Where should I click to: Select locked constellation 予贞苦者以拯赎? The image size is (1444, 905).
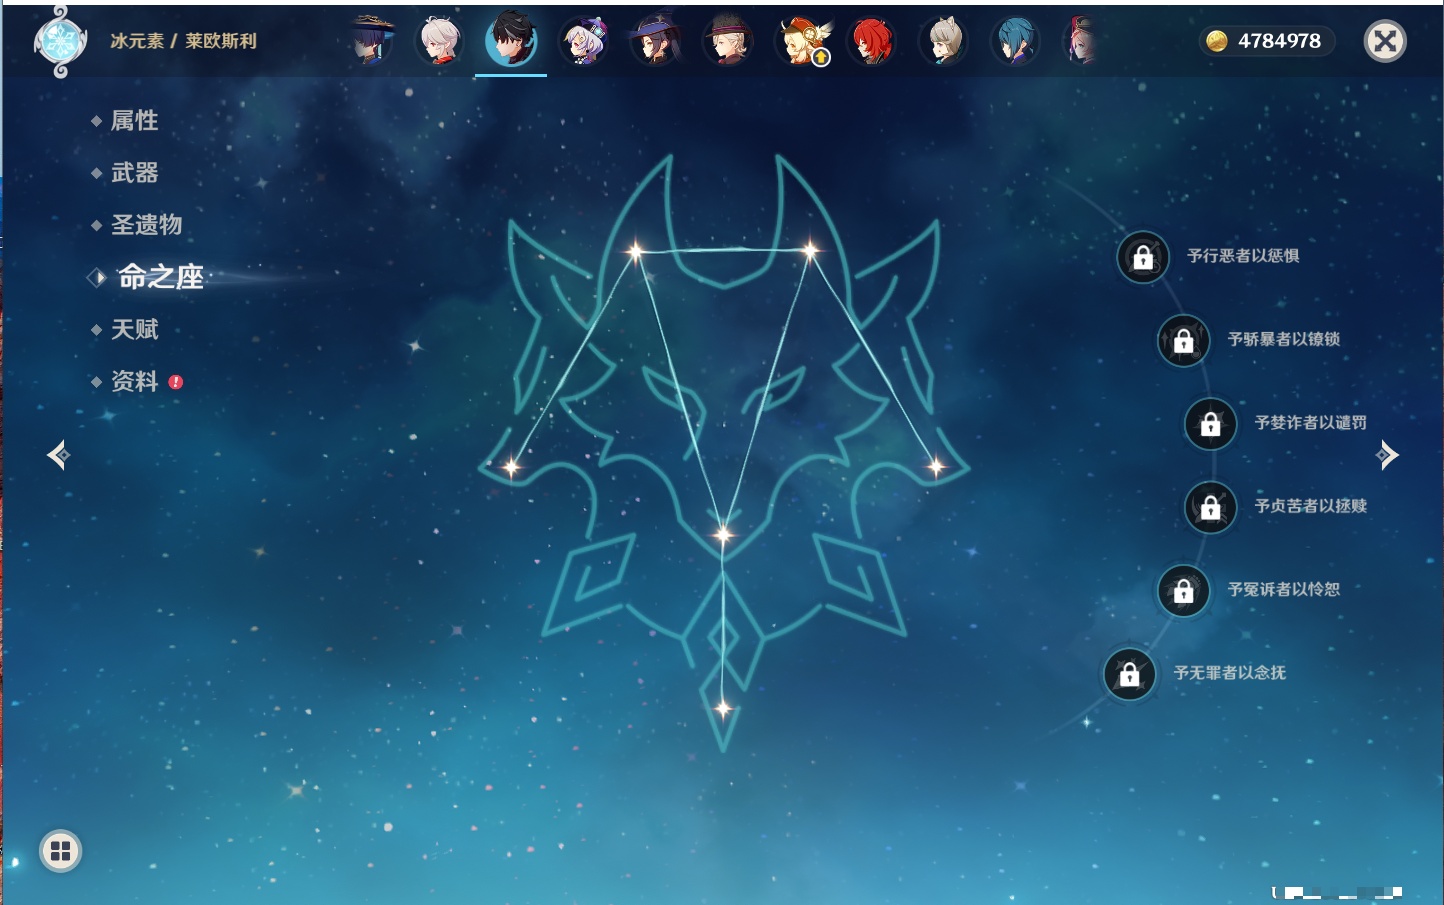pos(1211,507)
